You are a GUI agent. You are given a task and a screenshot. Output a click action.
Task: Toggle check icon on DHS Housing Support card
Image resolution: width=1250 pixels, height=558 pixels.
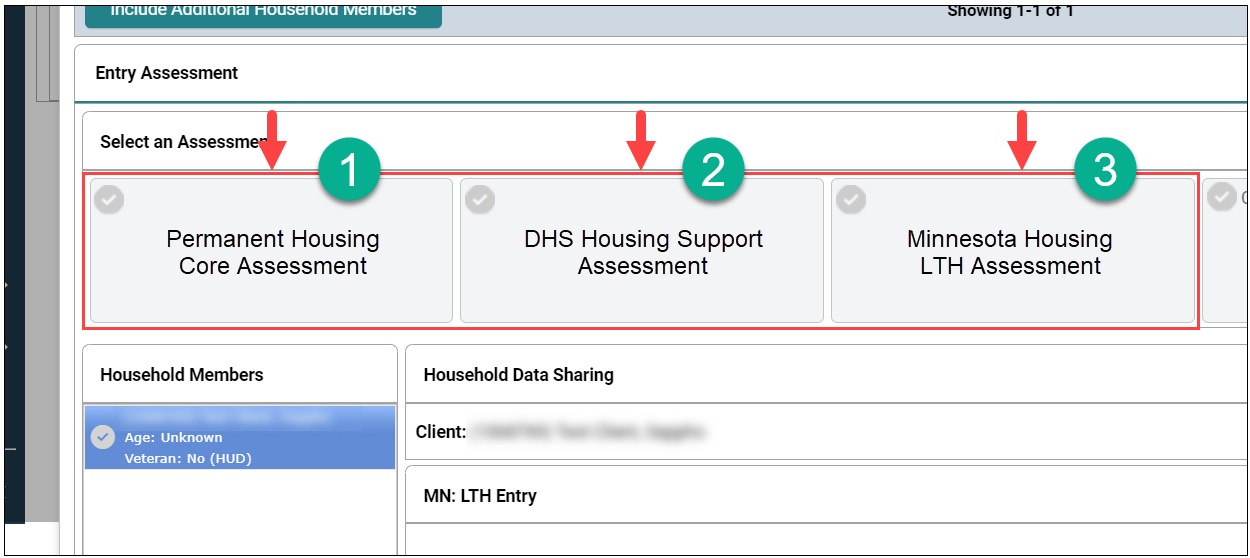click(481, 200)
